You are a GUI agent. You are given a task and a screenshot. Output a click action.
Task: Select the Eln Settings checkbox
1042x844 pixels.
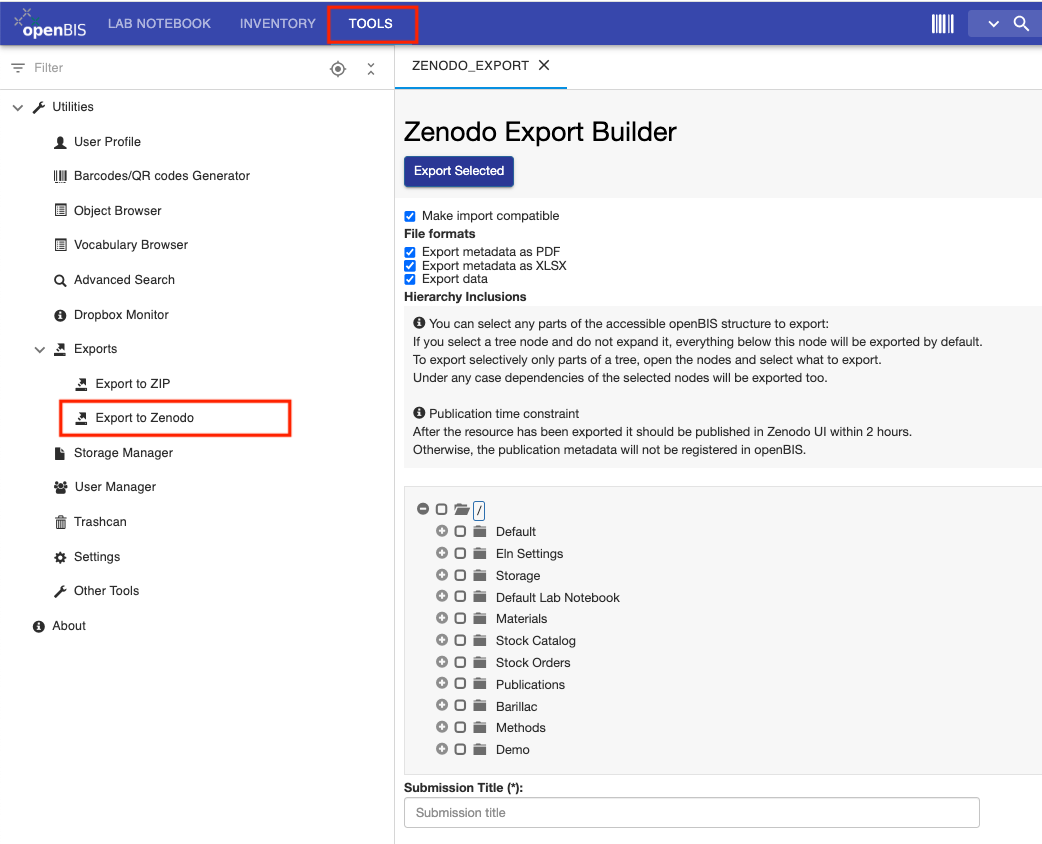[x=460, y=553]
